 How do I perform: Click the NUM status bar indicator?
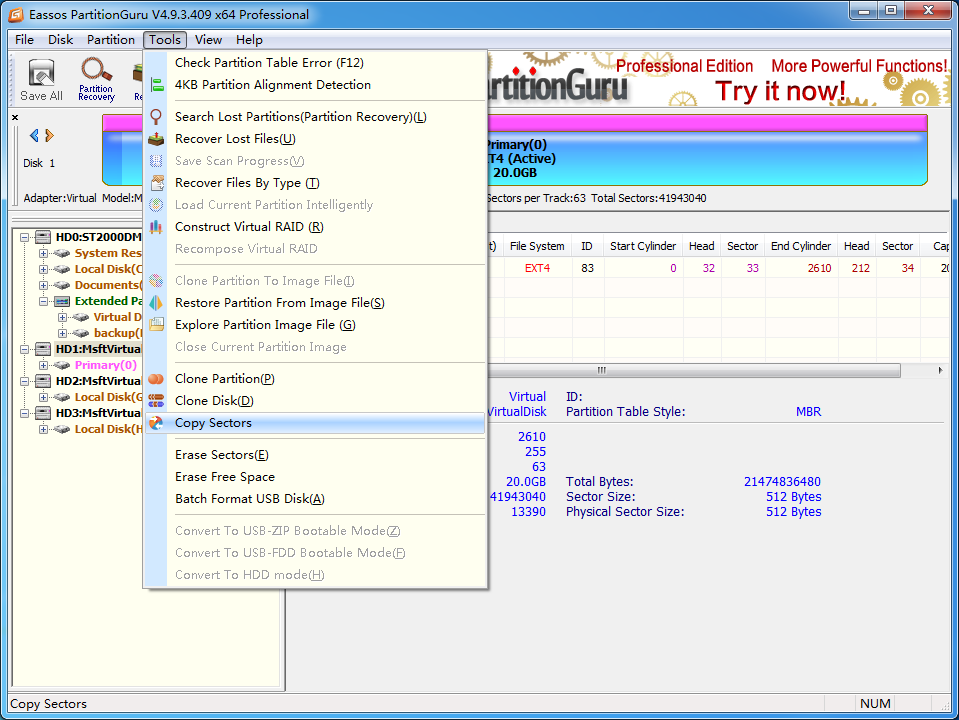click(x=875, y=703)
